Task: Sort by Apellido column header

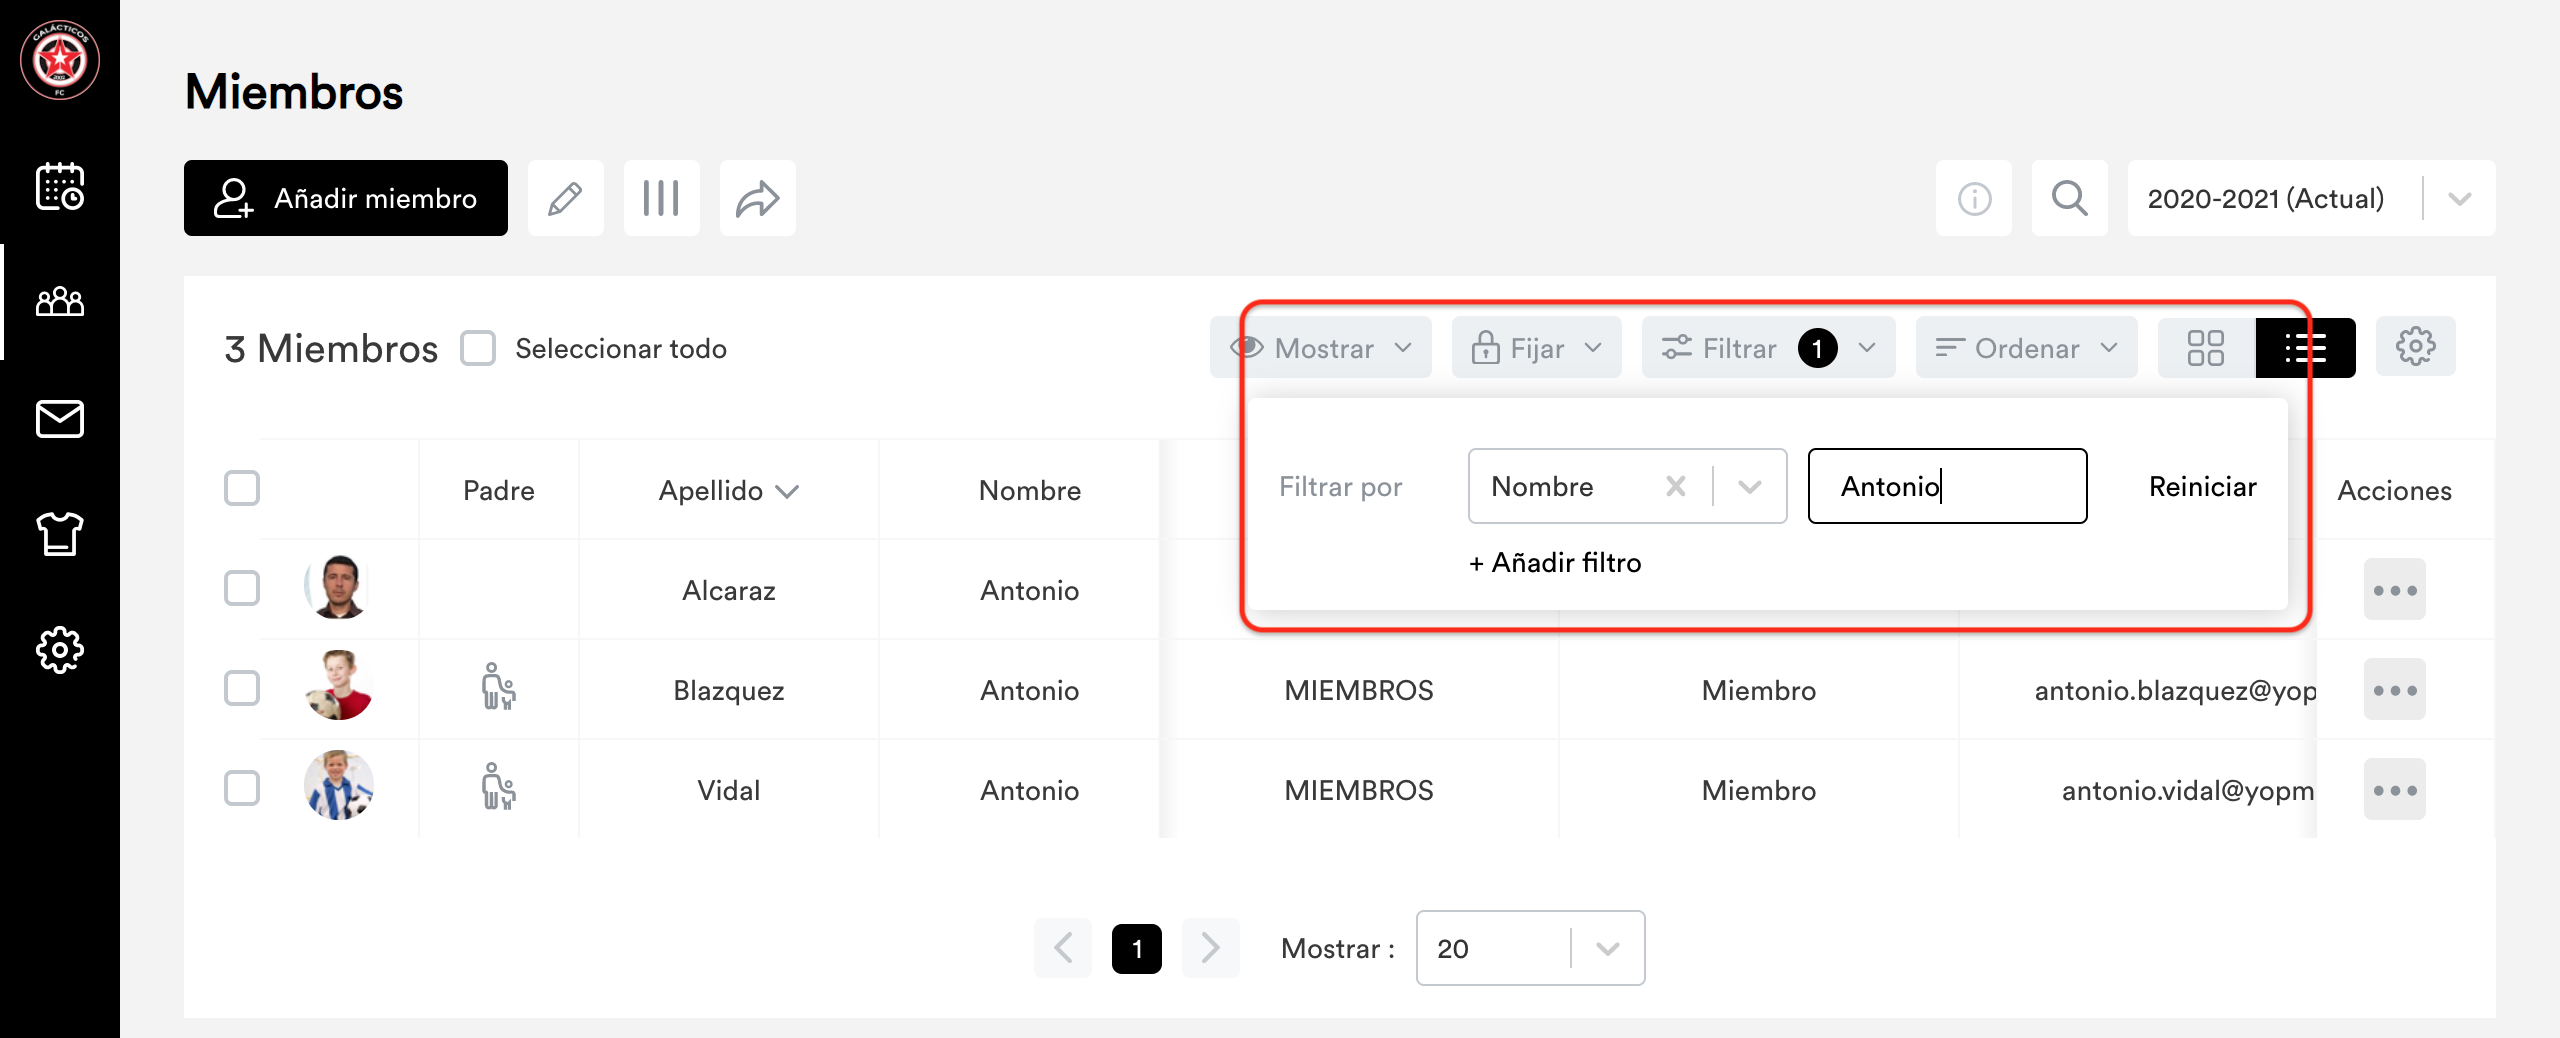Action: point(729,491)
